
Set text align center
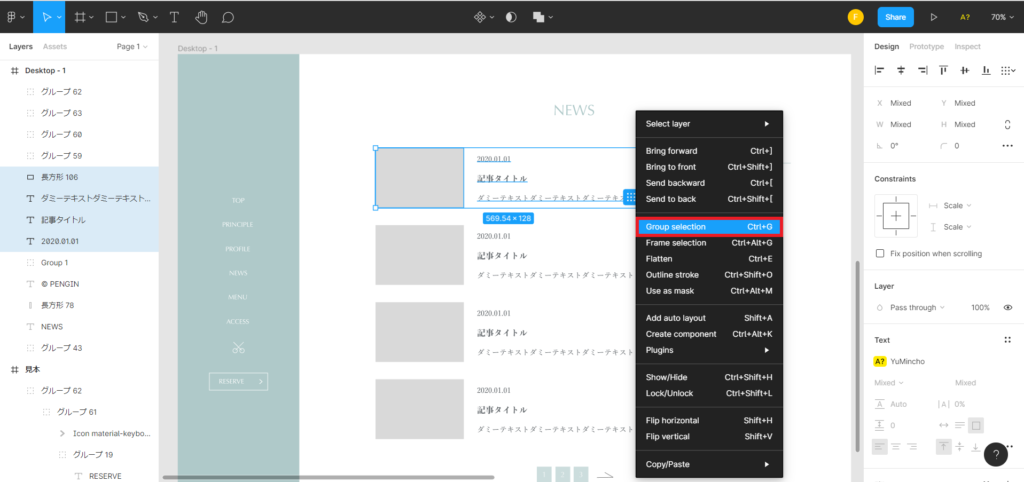coord(896,447)
